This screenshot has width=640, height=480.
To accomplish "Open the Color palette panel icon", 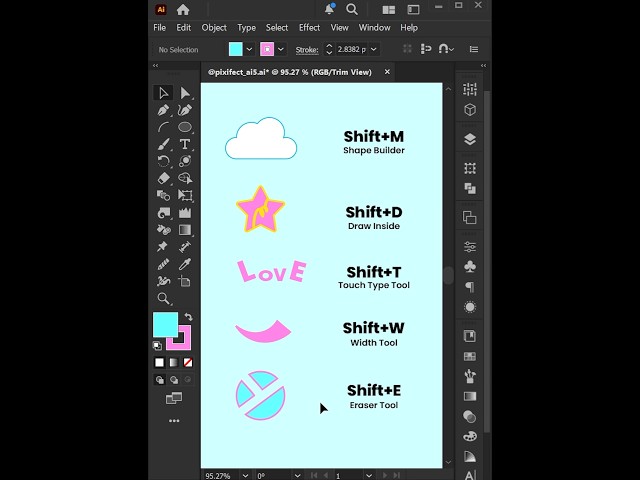I will coord(470,436).
